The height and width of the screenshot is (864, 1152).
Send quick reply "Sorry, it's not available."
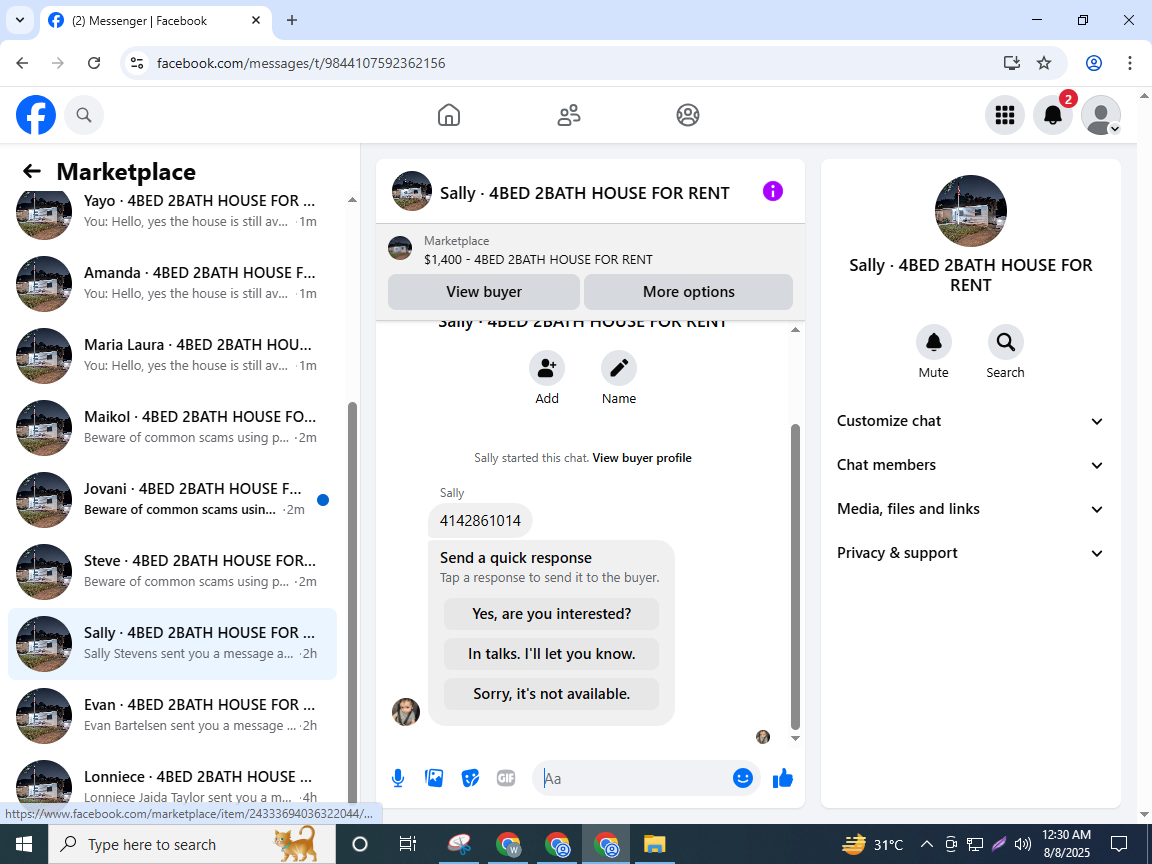tap(551, 694)
